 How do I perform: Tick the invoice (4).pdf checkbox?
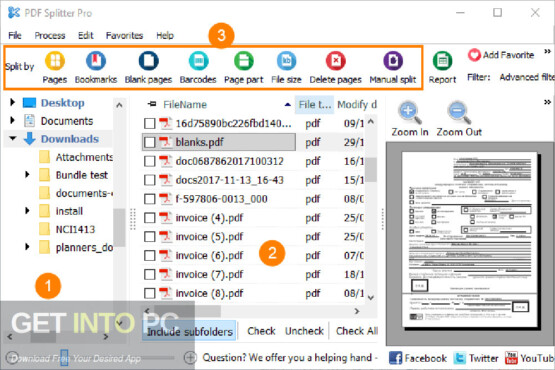coord(149,218)
